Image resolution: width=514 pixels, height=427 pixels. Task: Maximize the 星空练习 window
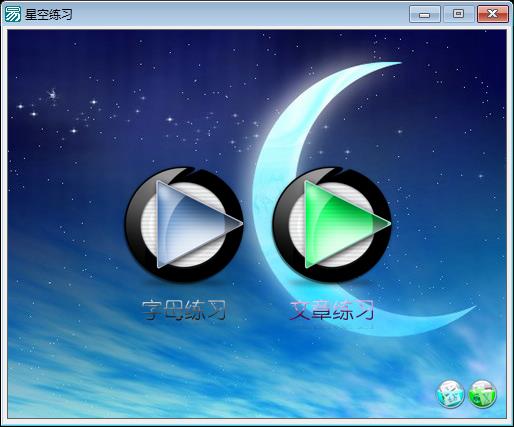(459, 14)
